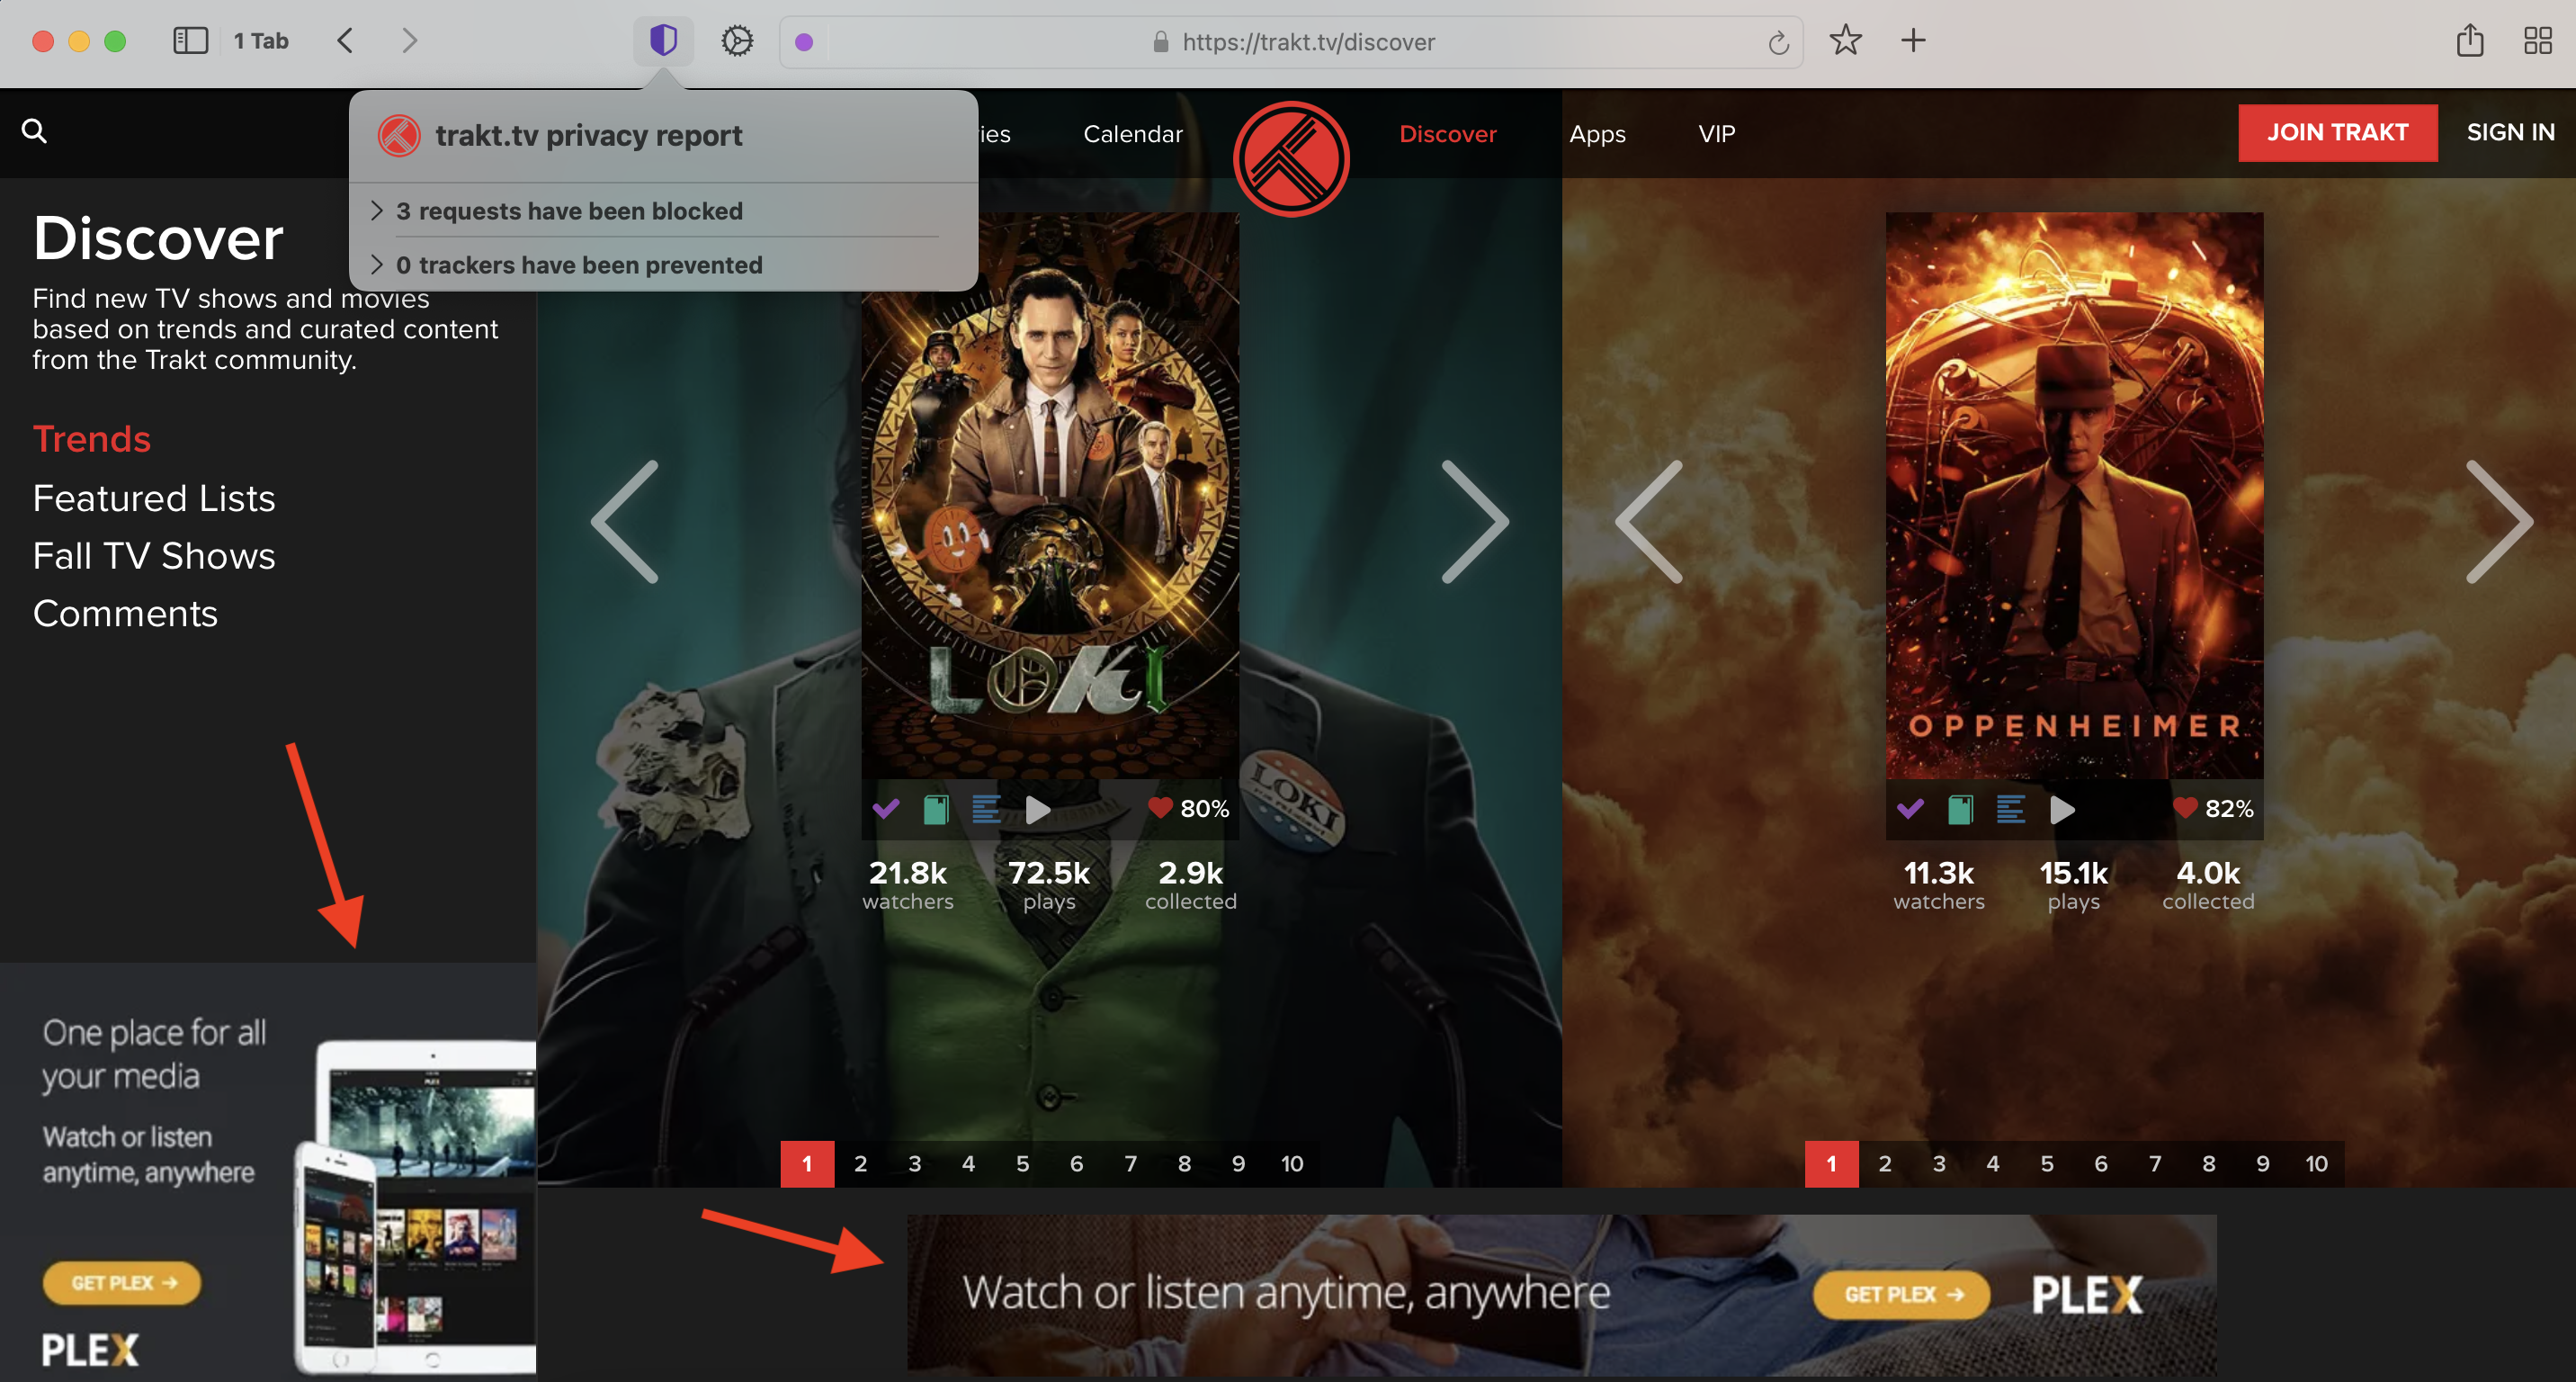Click the Trakt search magnifier icon
This screenshot has height=1382, width=2576.
(34, 131)
